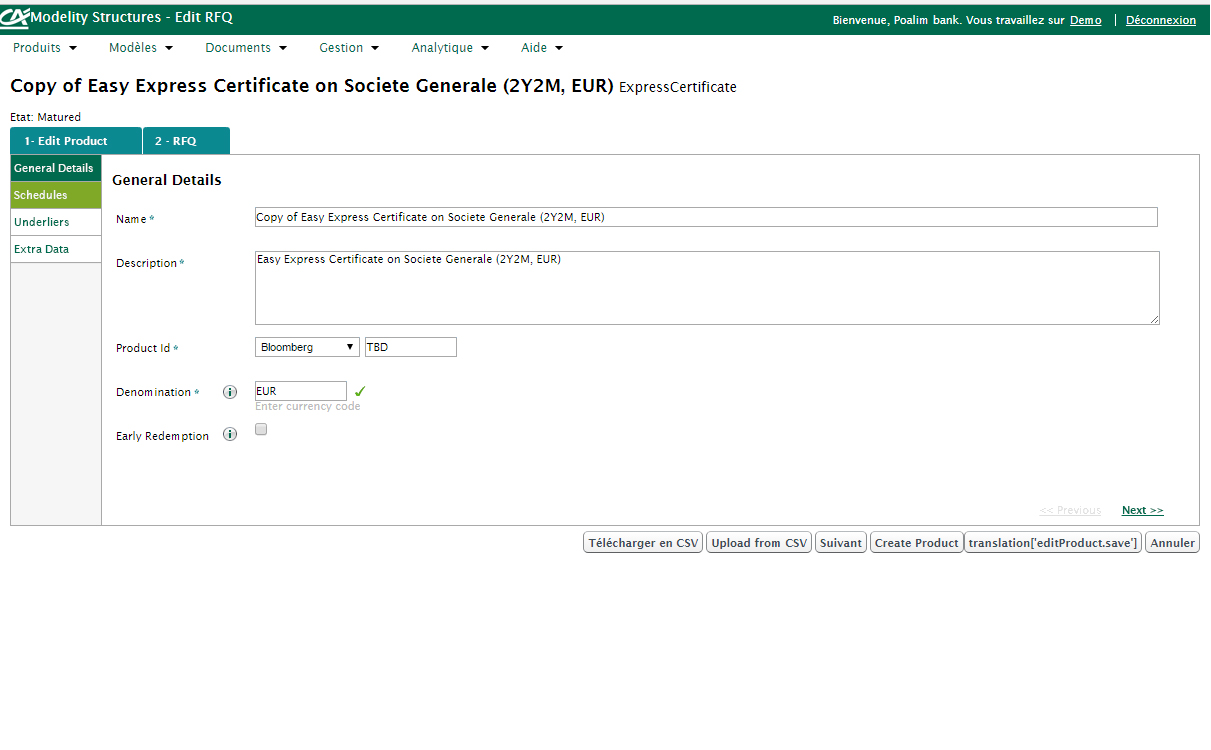1211x750 pixels.
Task: Show info icon beside Early Redemption
Action: (230, 435)
